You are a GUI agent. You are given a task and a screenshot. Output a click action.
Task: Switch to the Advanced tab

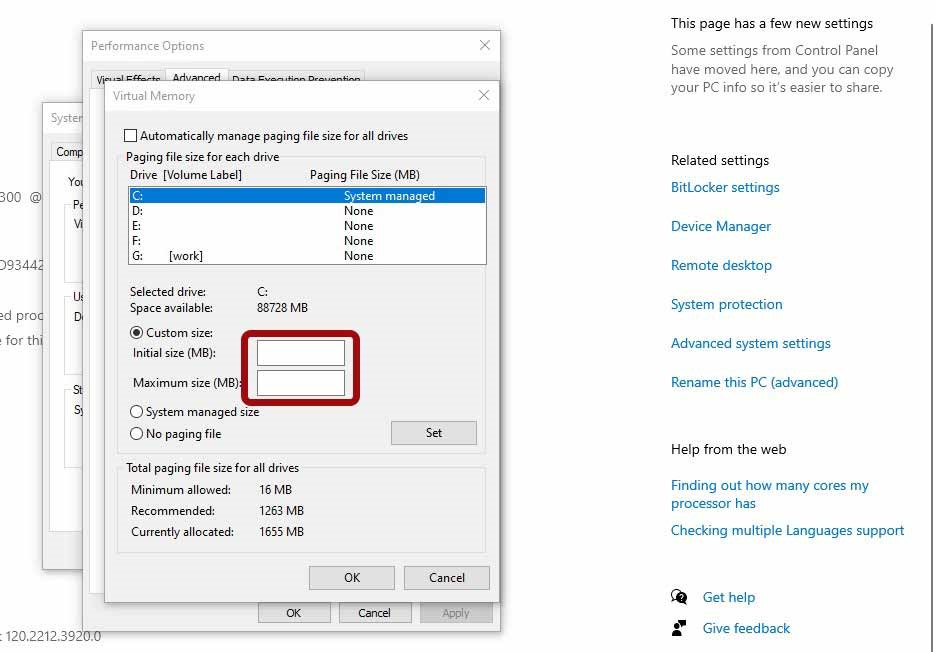[x=196, y=78]
